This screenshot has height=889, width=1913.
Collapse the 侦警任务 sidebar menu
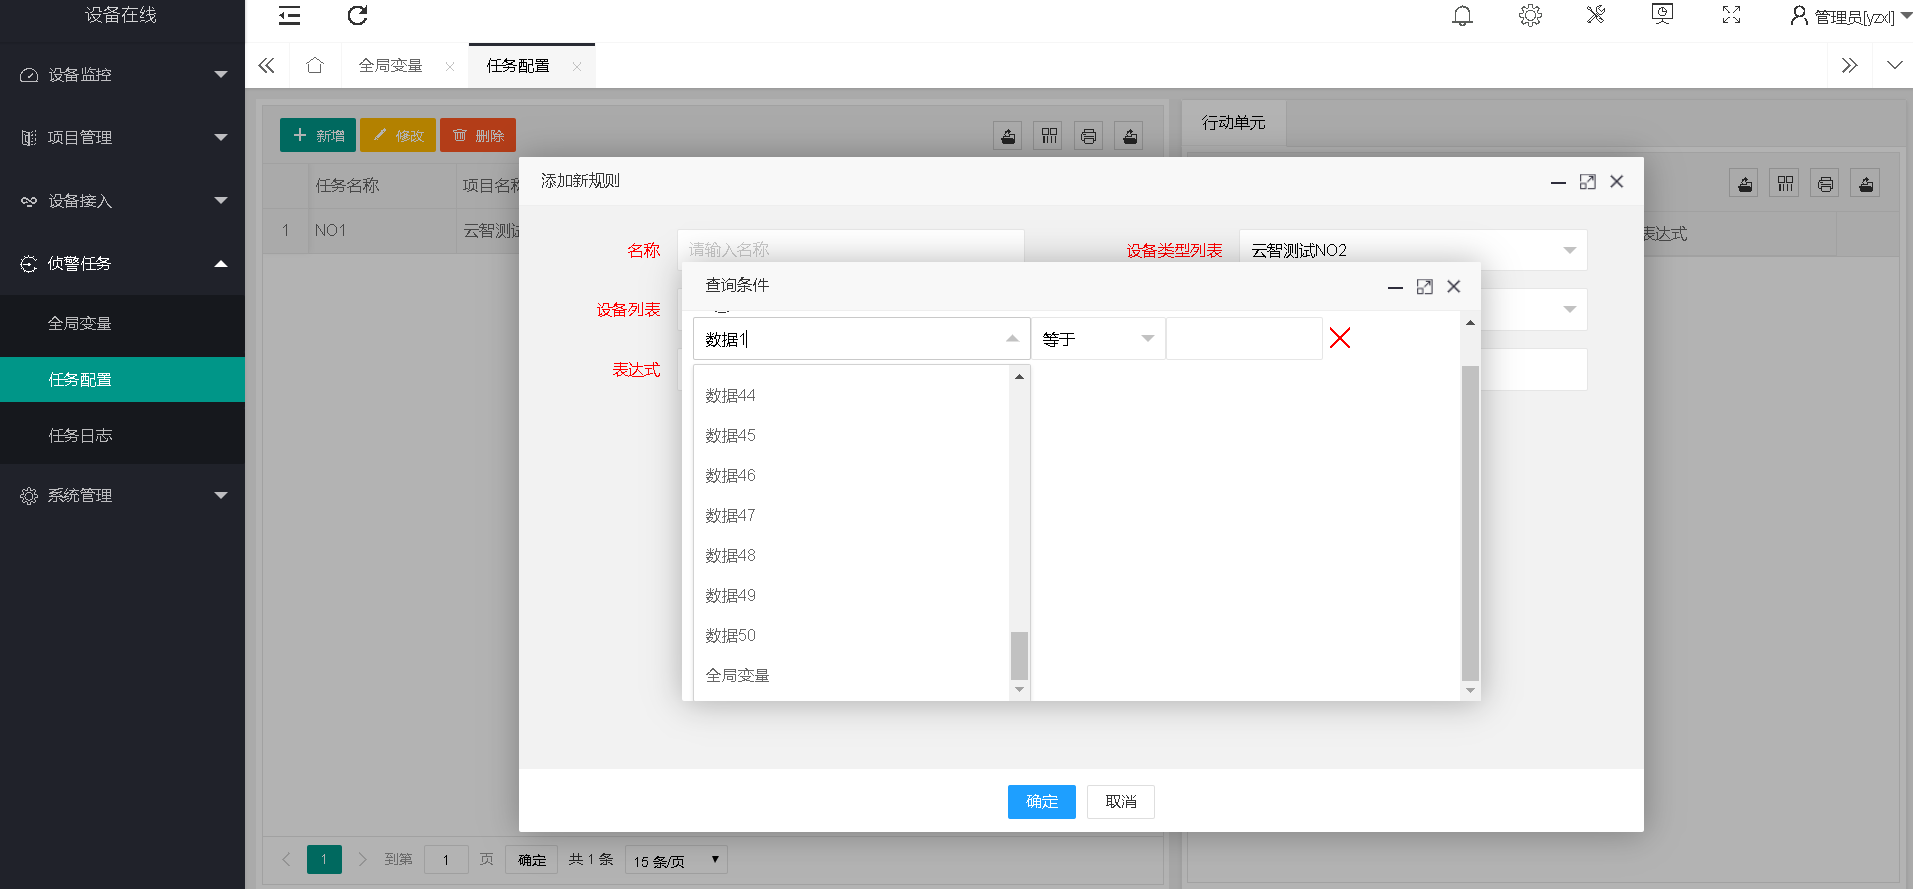(122, 263)
